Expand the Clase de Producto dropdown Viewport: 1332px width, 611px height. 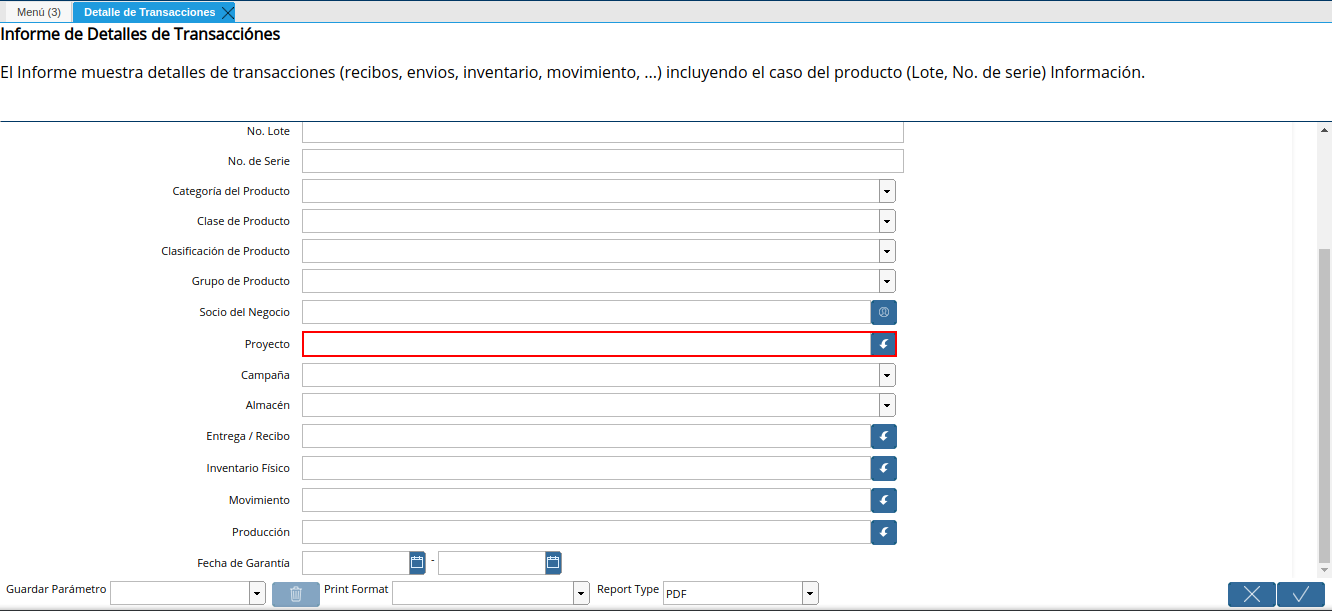887,221
